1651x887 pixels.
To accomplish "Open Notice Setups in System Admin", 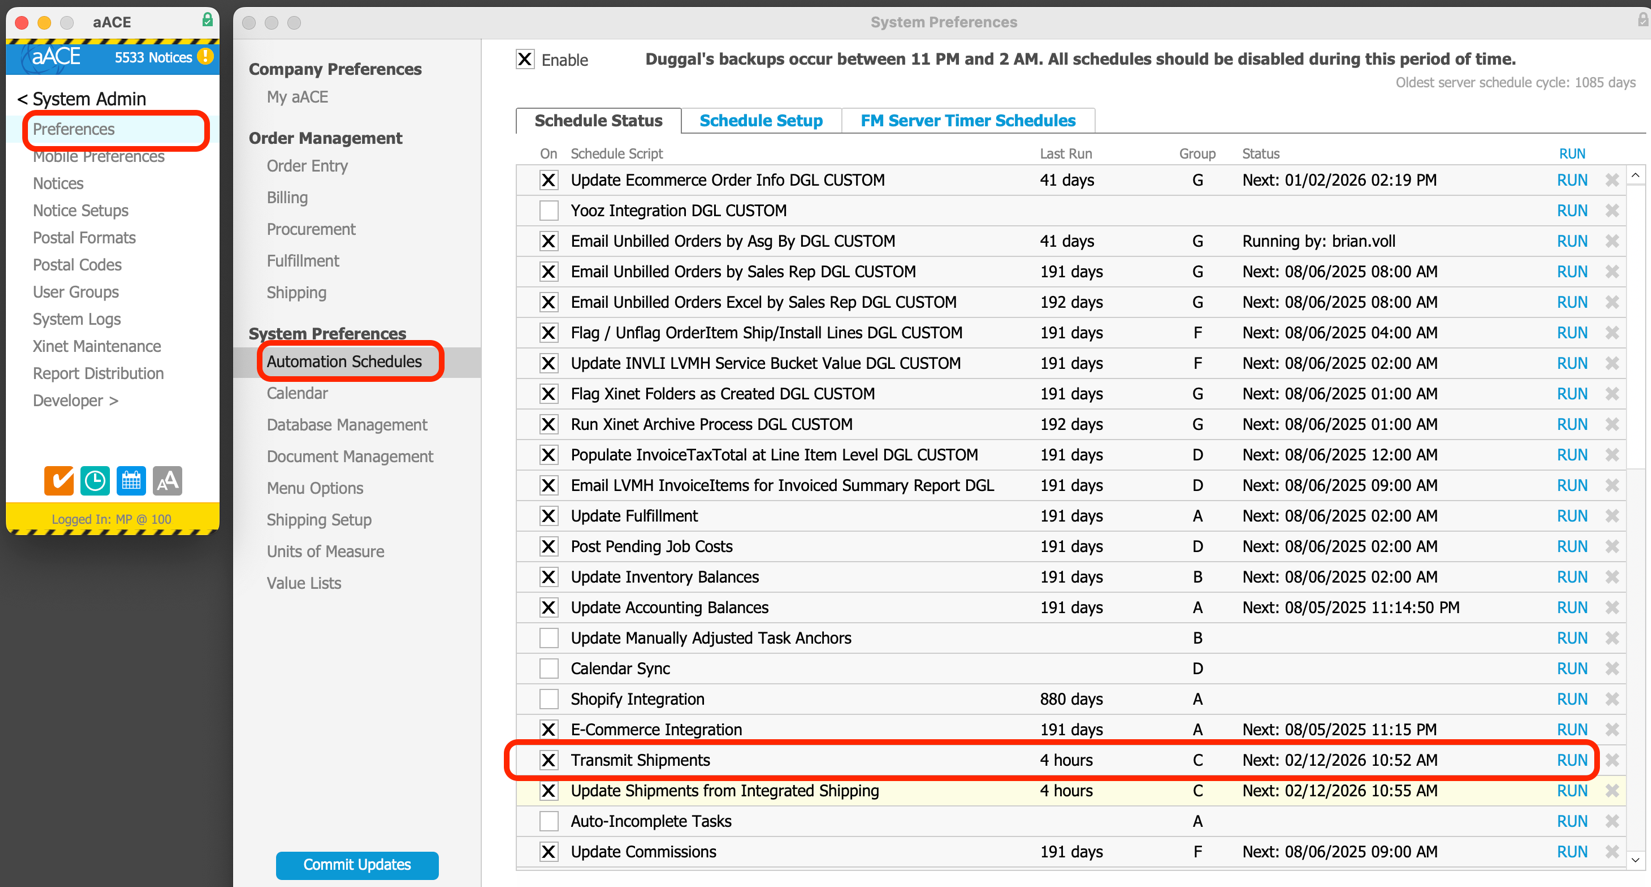I will click(x=81, y=211).
